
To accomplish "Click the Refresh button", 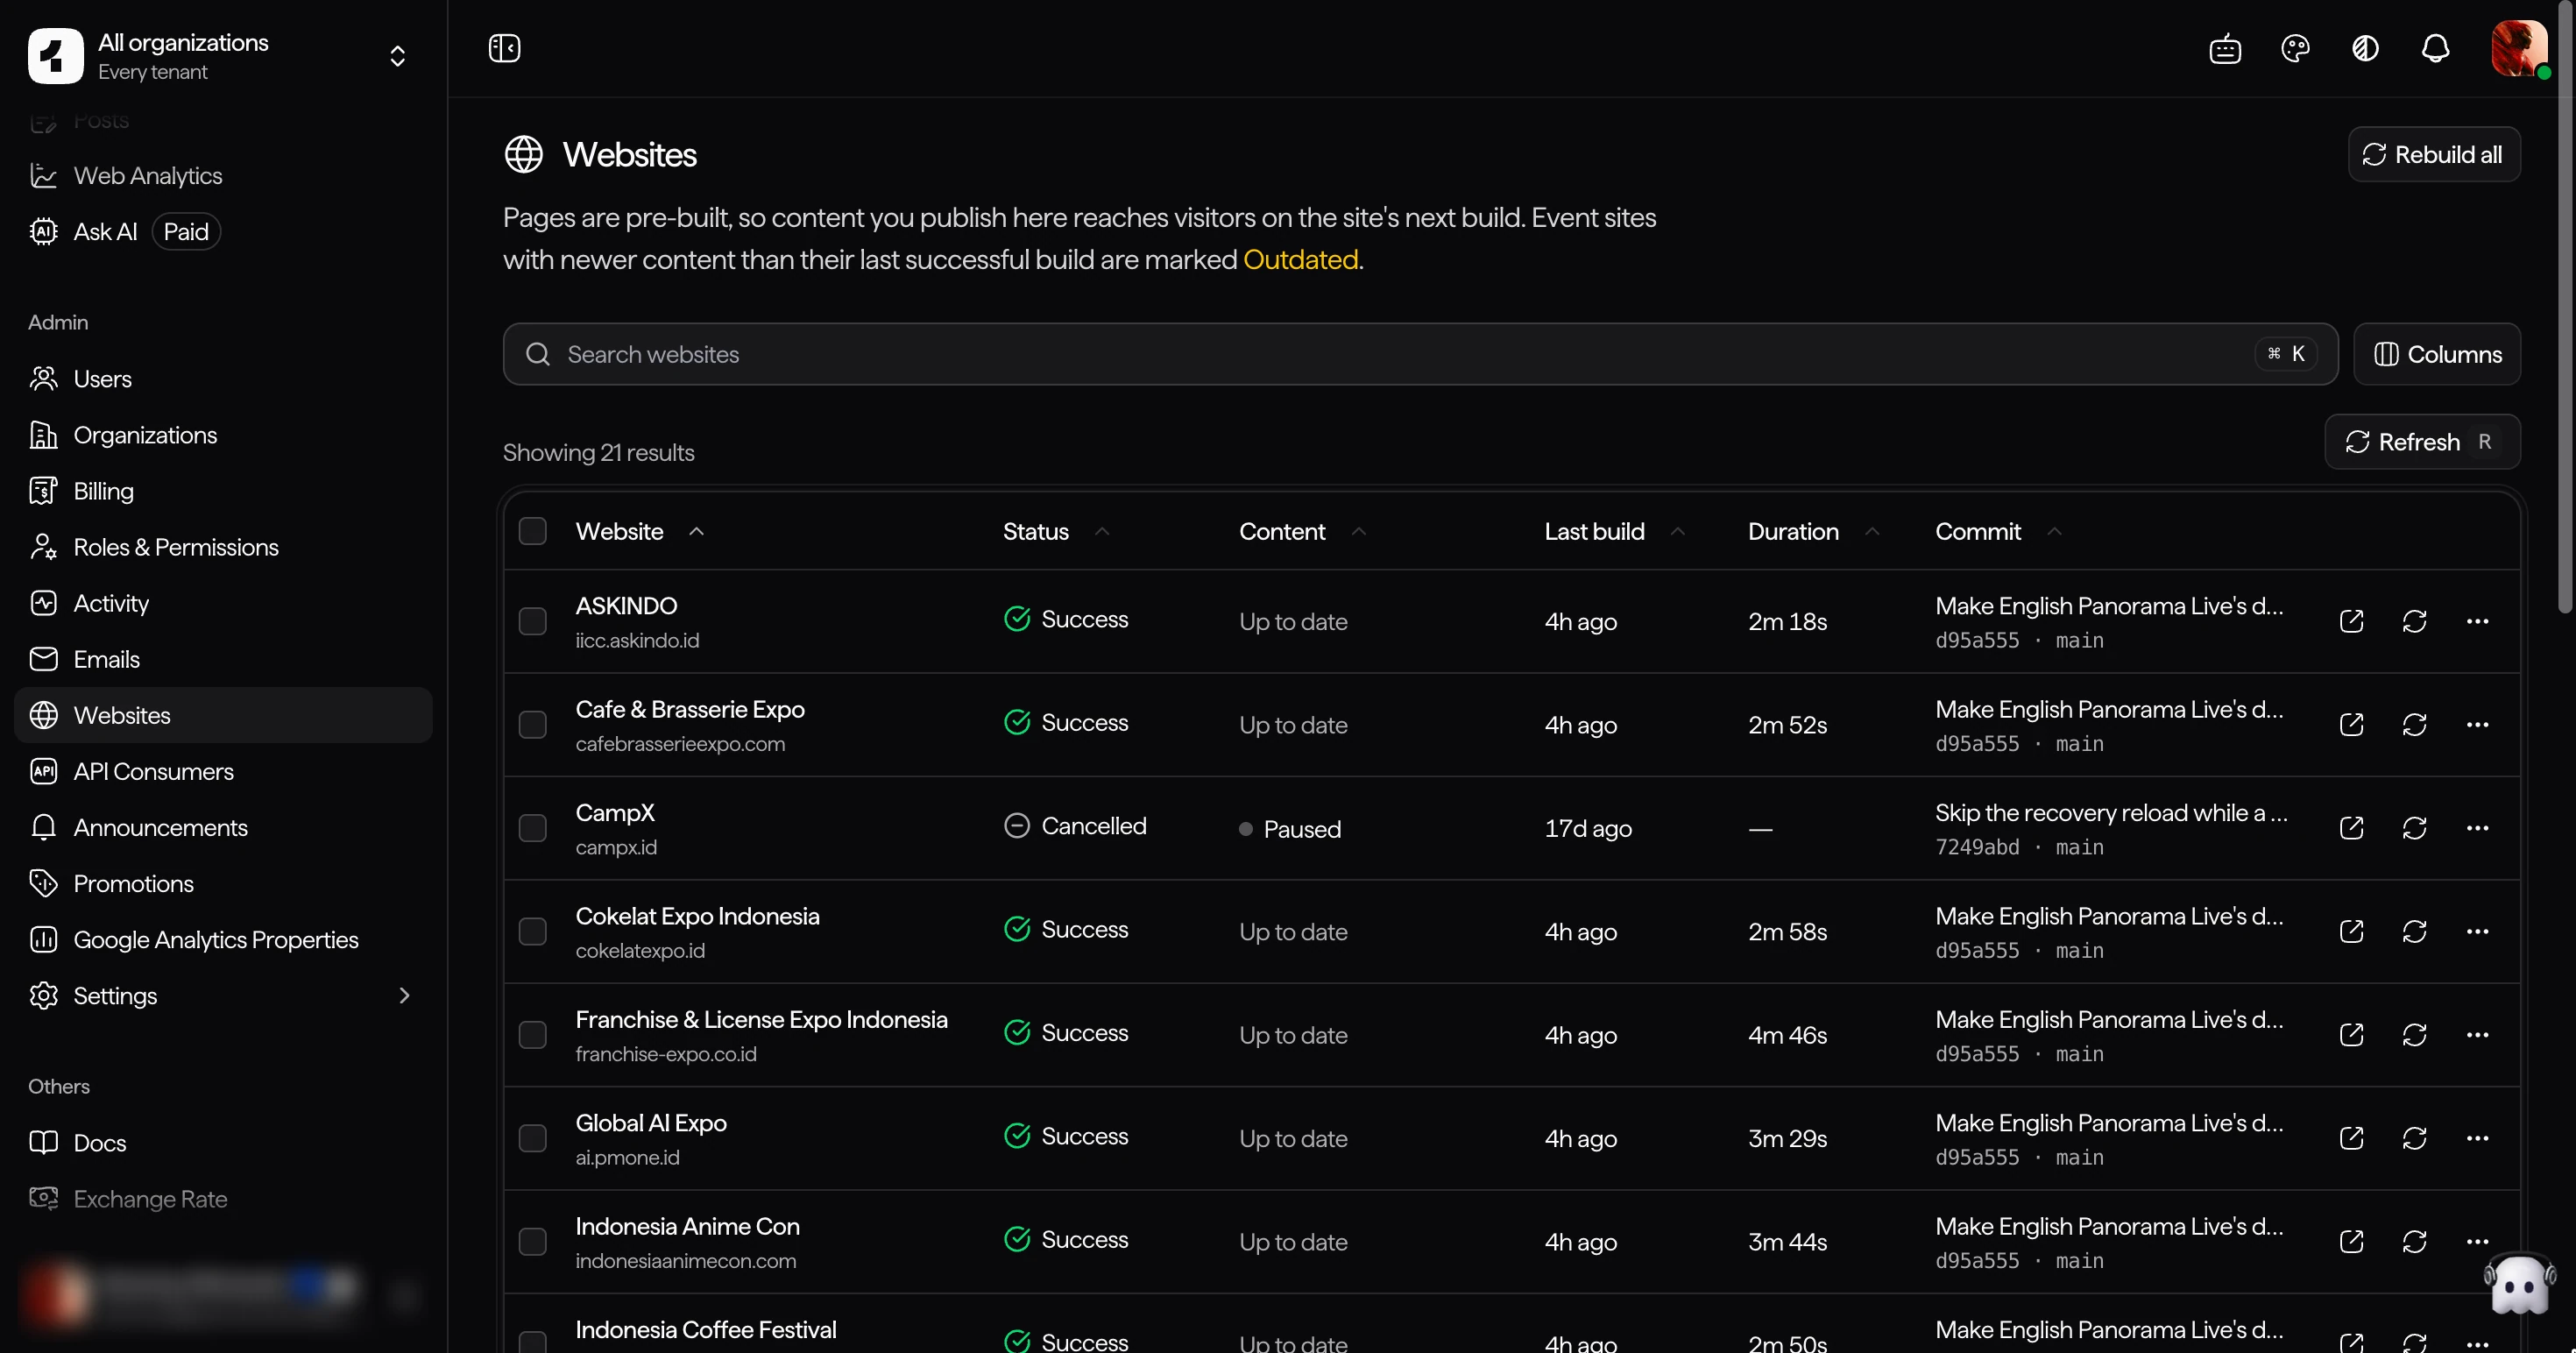I will (x=2421, y=442).
